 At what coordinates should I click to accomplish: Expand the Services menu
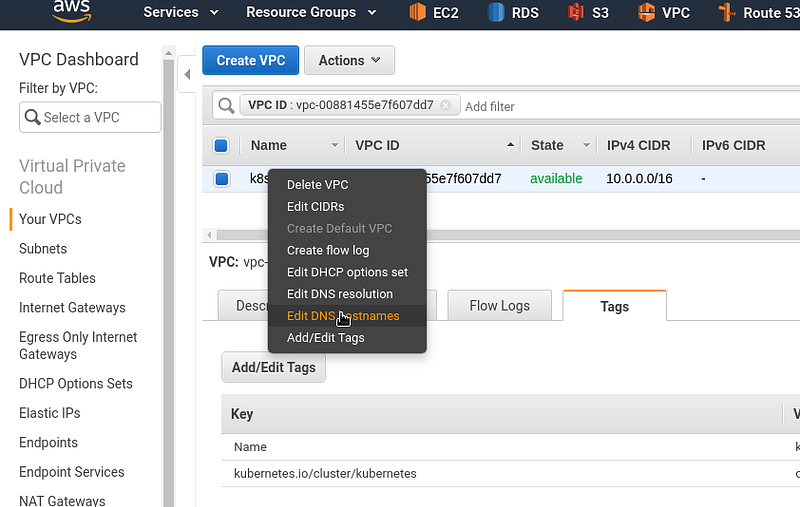pos(181,12)
